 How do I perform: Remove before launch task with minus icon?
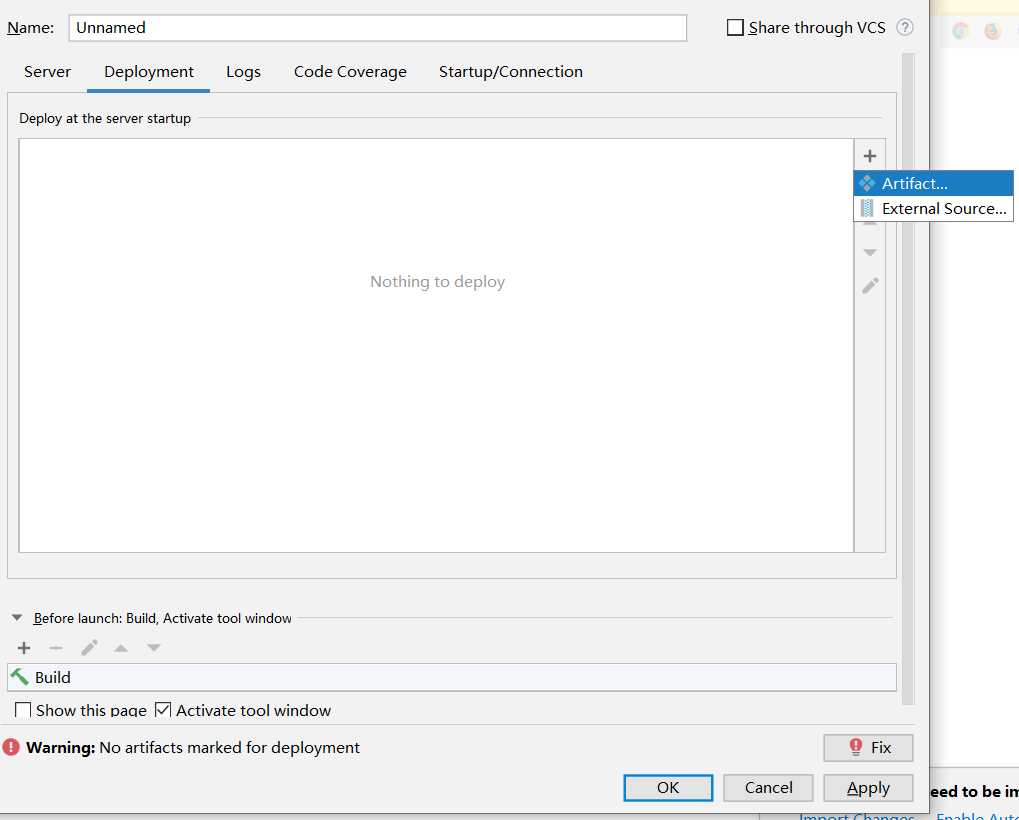pos(56,648)
